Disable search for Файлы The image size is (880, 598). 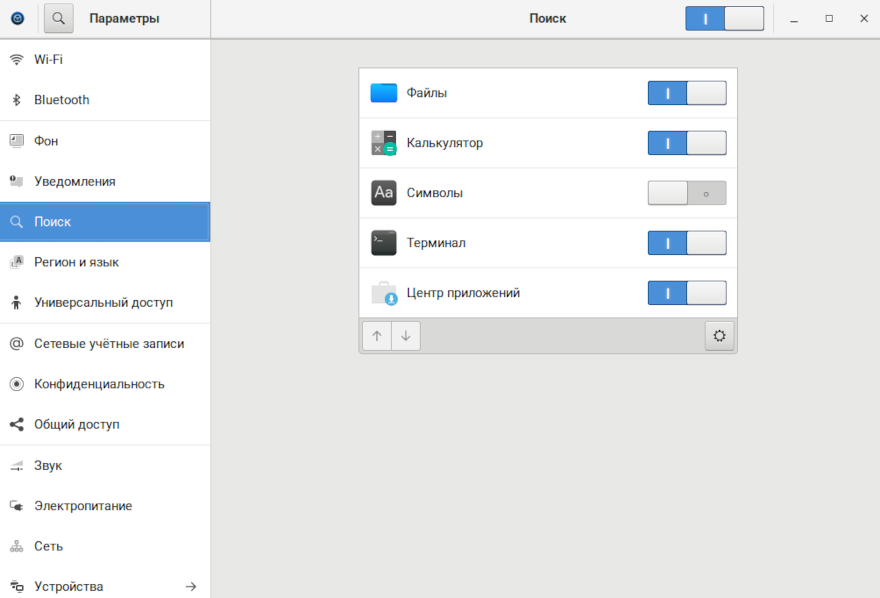(687, 93)
